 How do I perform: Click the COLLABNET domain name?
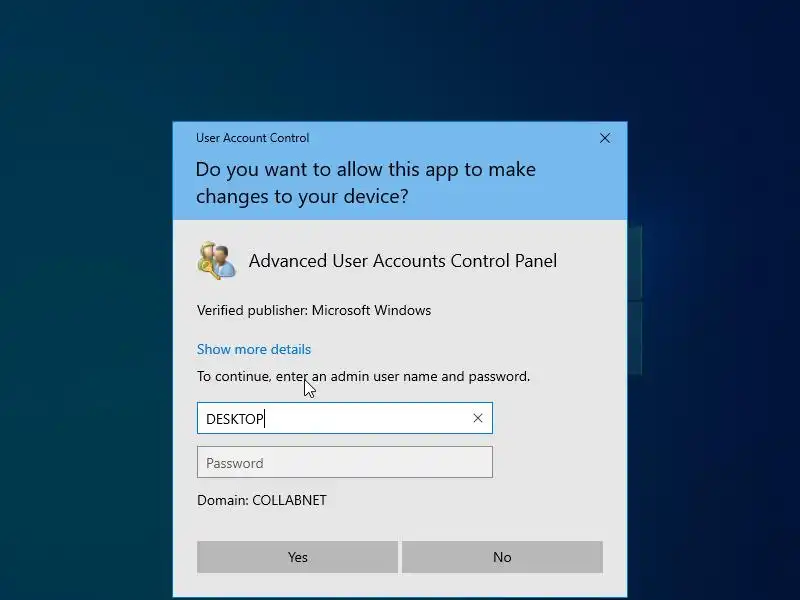(289, 501)
